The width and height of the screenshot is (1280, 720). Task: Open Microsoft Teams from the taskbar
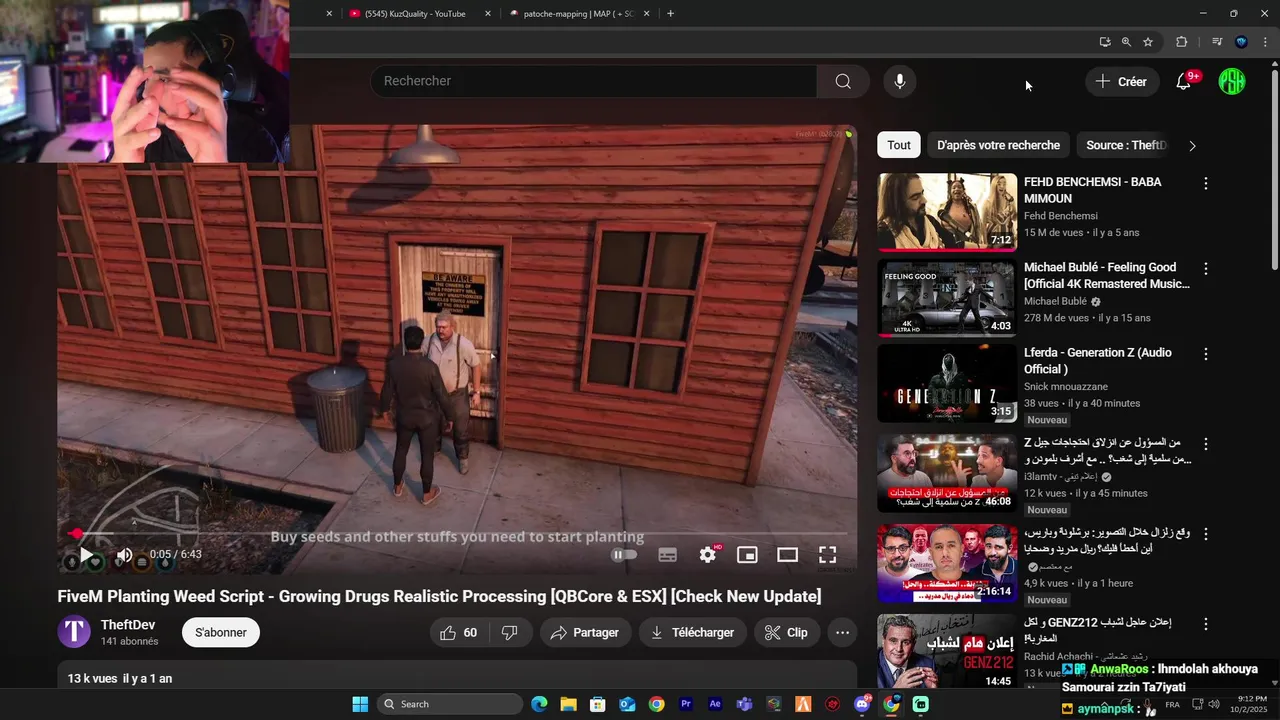[x=744, y=704]
